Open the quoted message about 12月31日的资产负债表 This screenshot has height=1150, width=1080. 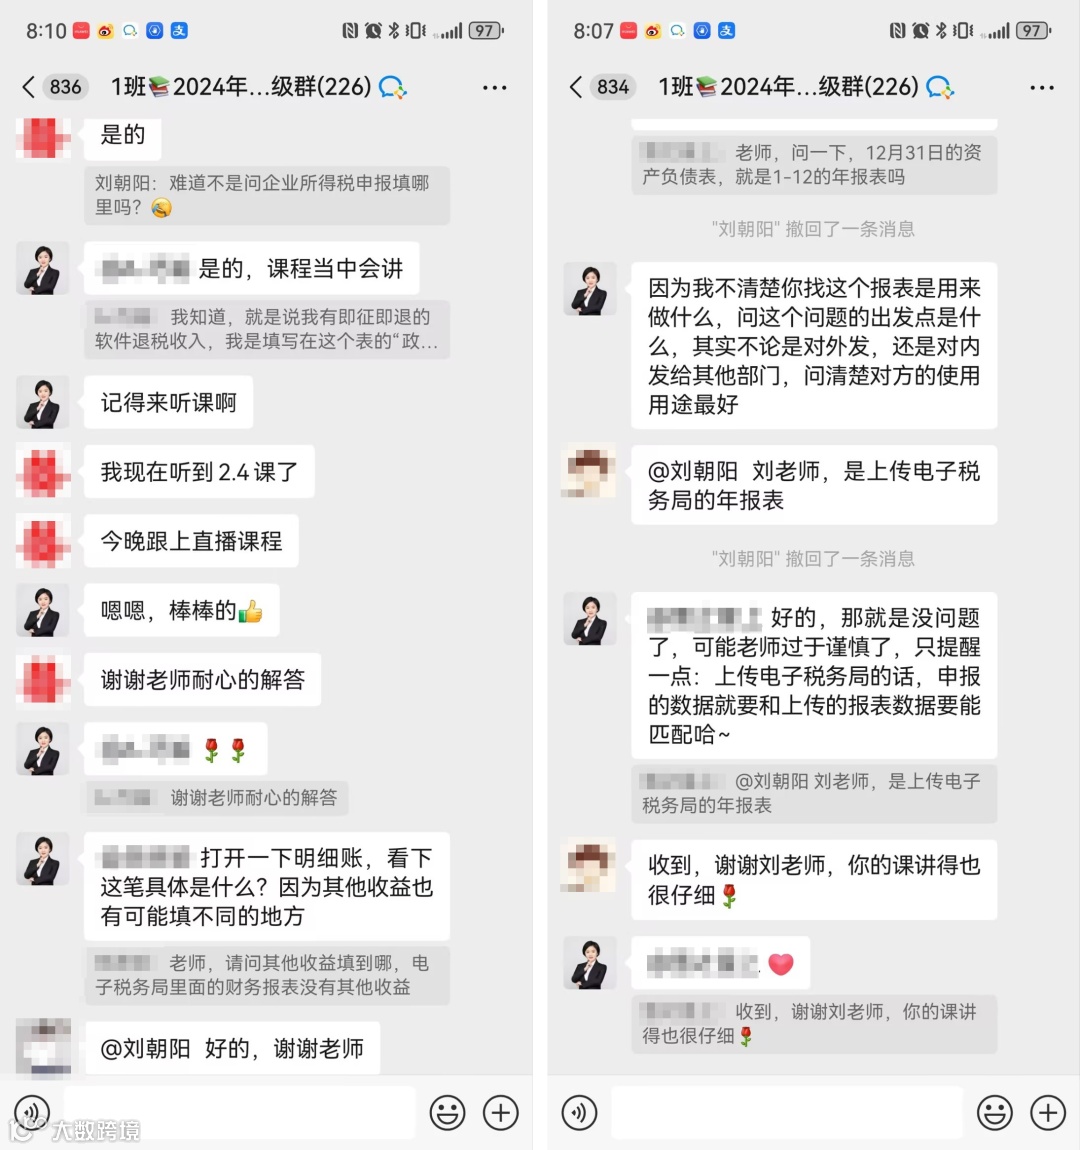tap(814, 165)
